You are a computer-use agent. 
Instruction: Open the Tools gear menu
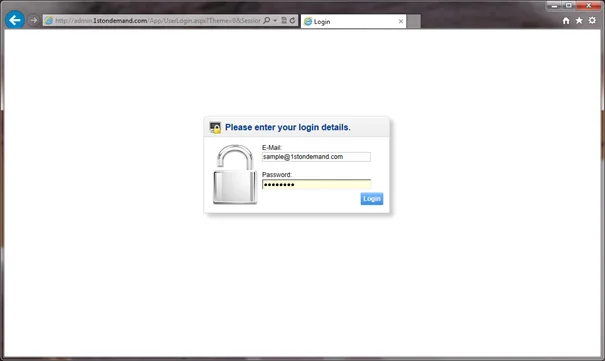click(x=592, y=20)
